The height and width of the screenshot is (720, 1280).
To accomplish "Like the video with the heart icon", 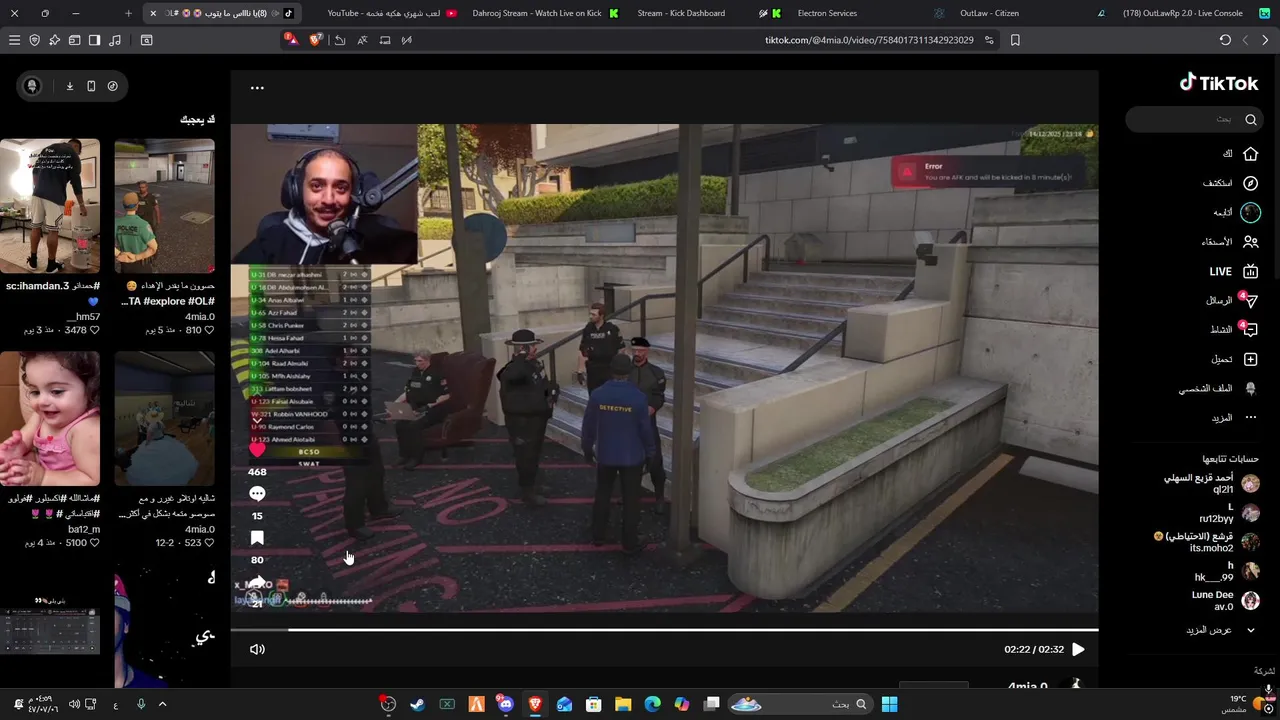I will tap(257, 449).
